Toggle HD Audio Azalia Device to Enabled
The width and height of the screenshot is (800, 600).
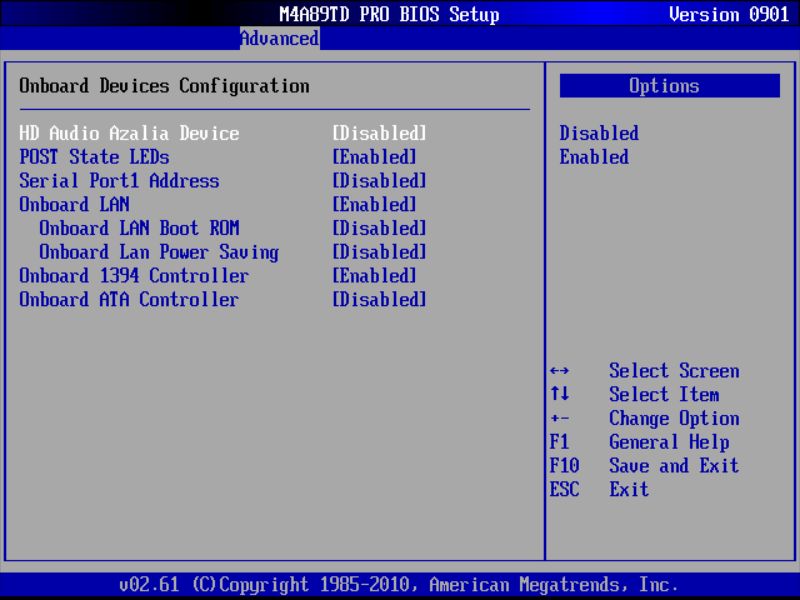click(x=379, y=133)
